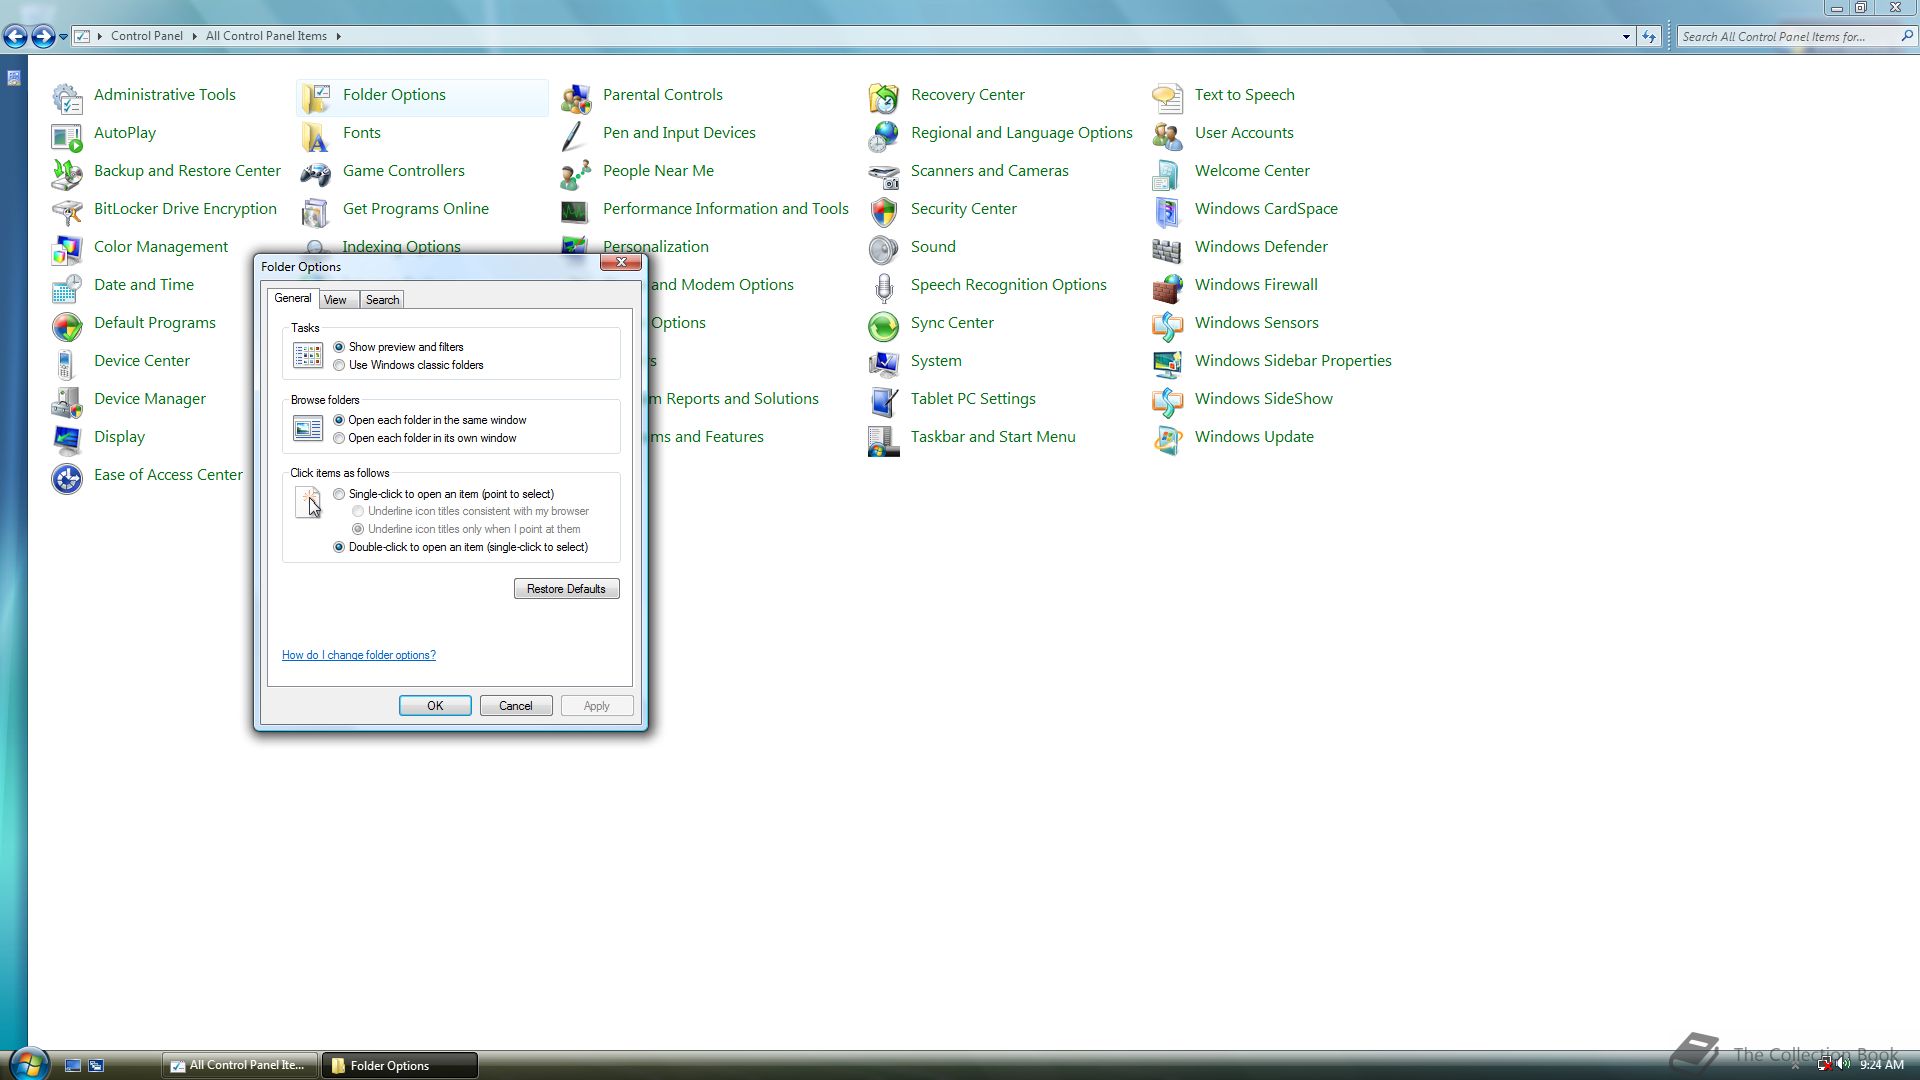Screen dimensions: 1920x1080
Task: Switch to the View tab
Action: tap(335, 300)
